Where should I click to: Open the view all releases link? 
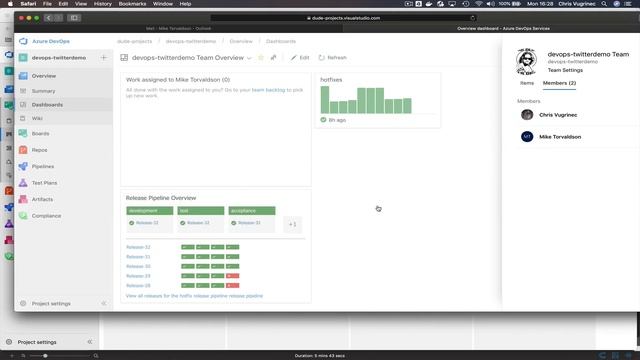click(194, 296)
